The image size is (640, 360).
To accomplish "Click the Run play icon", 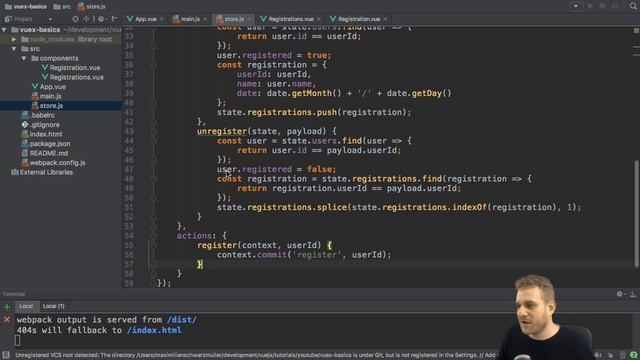I will (x=590, y=6).
